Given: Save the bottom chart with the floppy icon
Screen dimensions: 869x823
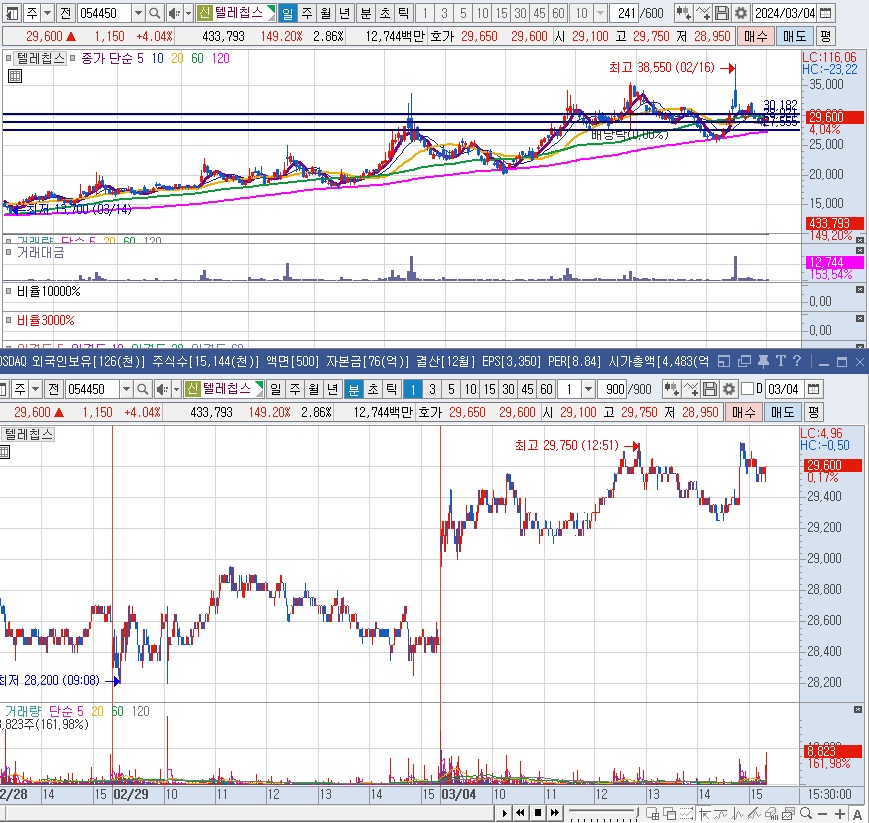Looking at the screenshot, I should [x=709, y=389].
